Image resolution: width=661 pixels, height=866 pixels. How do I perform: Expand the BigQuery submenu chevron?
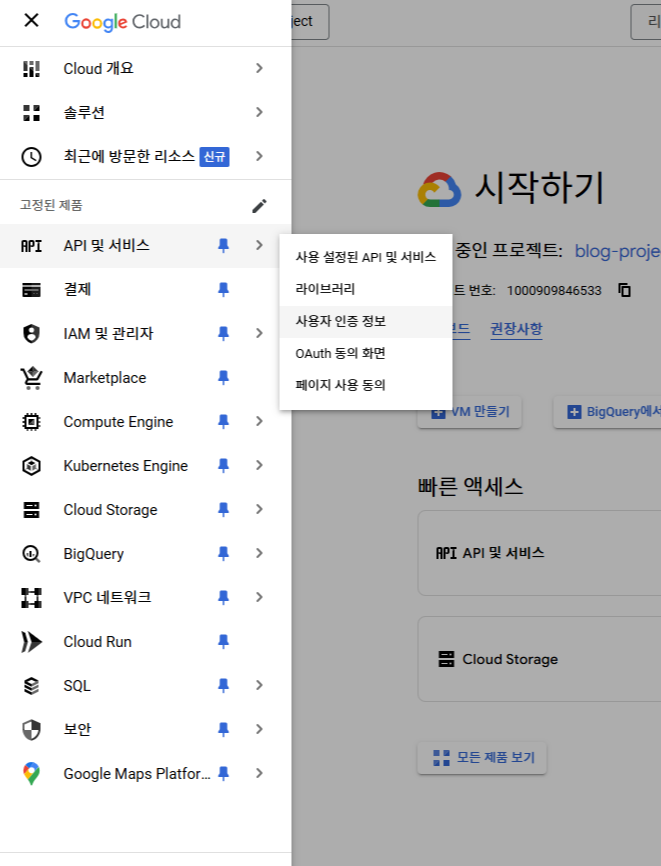click(259, 553)
